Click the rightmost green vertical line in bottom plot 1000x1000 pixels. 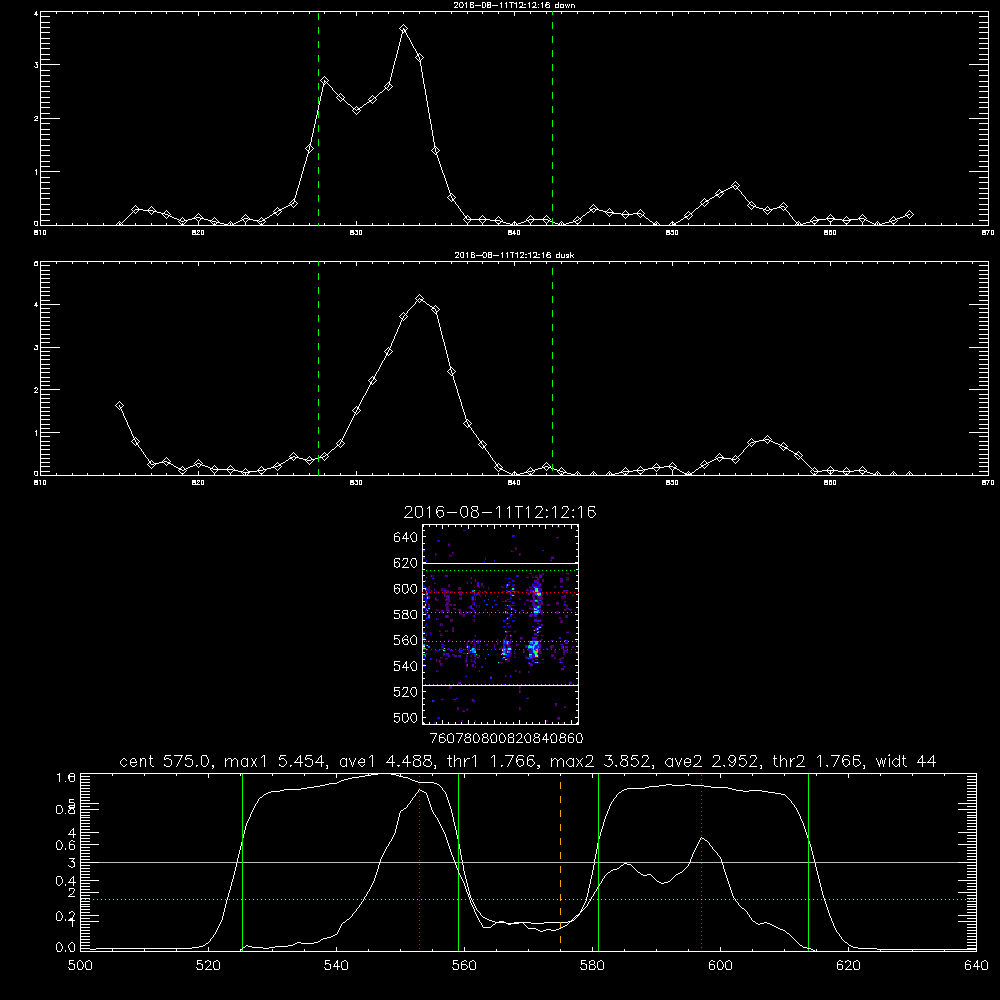tap(809, 861)
